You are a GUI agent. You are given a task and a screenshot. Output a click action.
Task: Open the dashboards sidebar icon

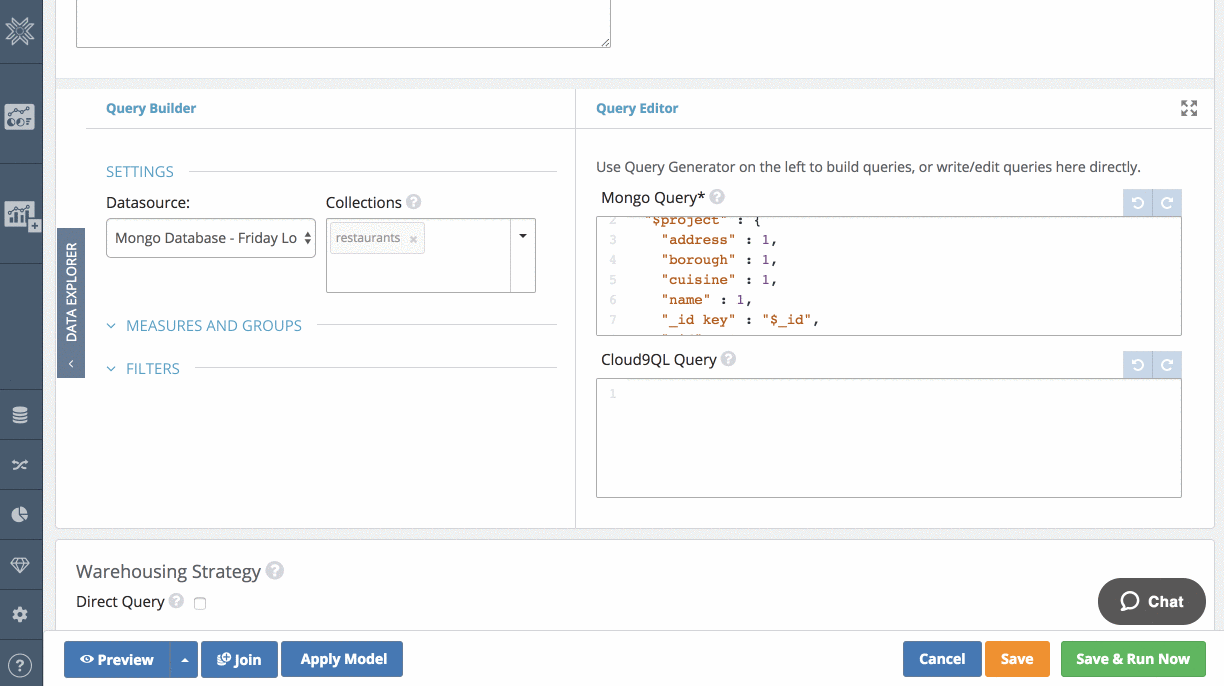coord(20,116)
